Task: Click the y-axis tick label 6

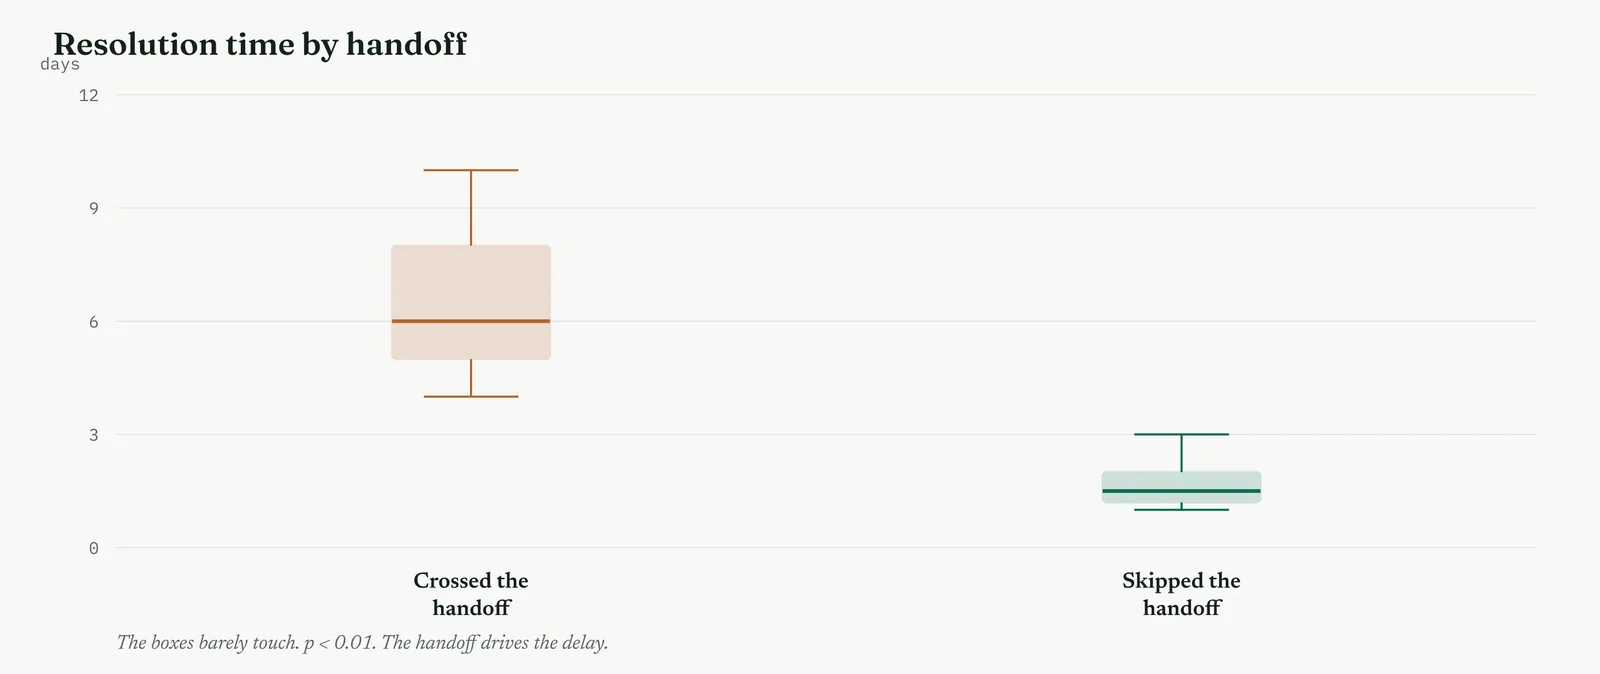Action: 94,321
